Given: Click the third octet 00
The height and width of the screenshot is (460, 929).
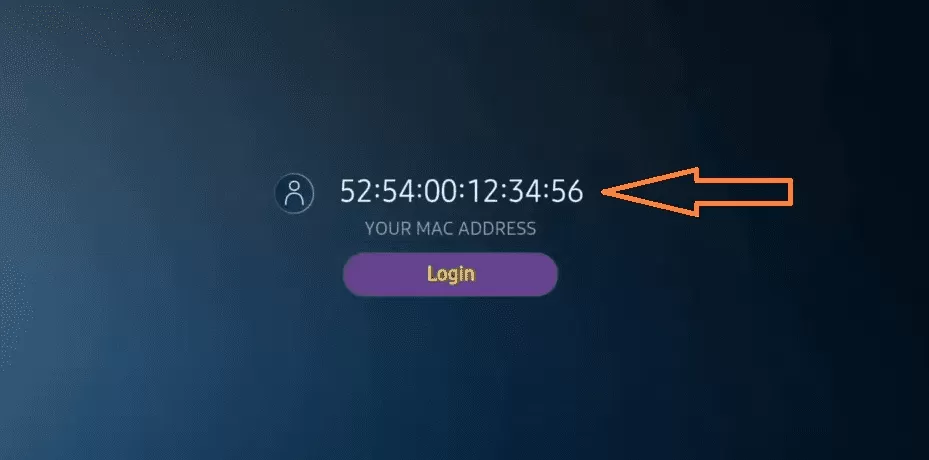Looking at the screenshot, I should coord(441,191).
